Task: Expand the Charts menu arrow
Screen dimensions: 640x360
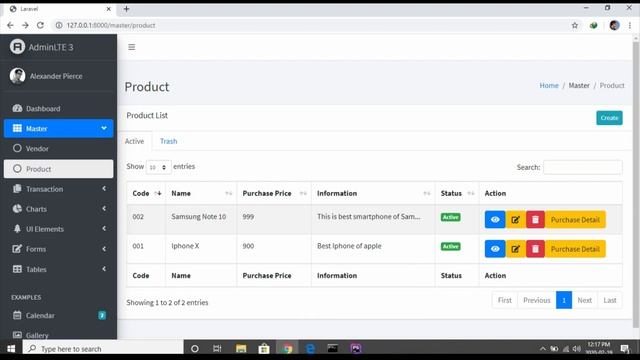Action: (x=104, y=209)
